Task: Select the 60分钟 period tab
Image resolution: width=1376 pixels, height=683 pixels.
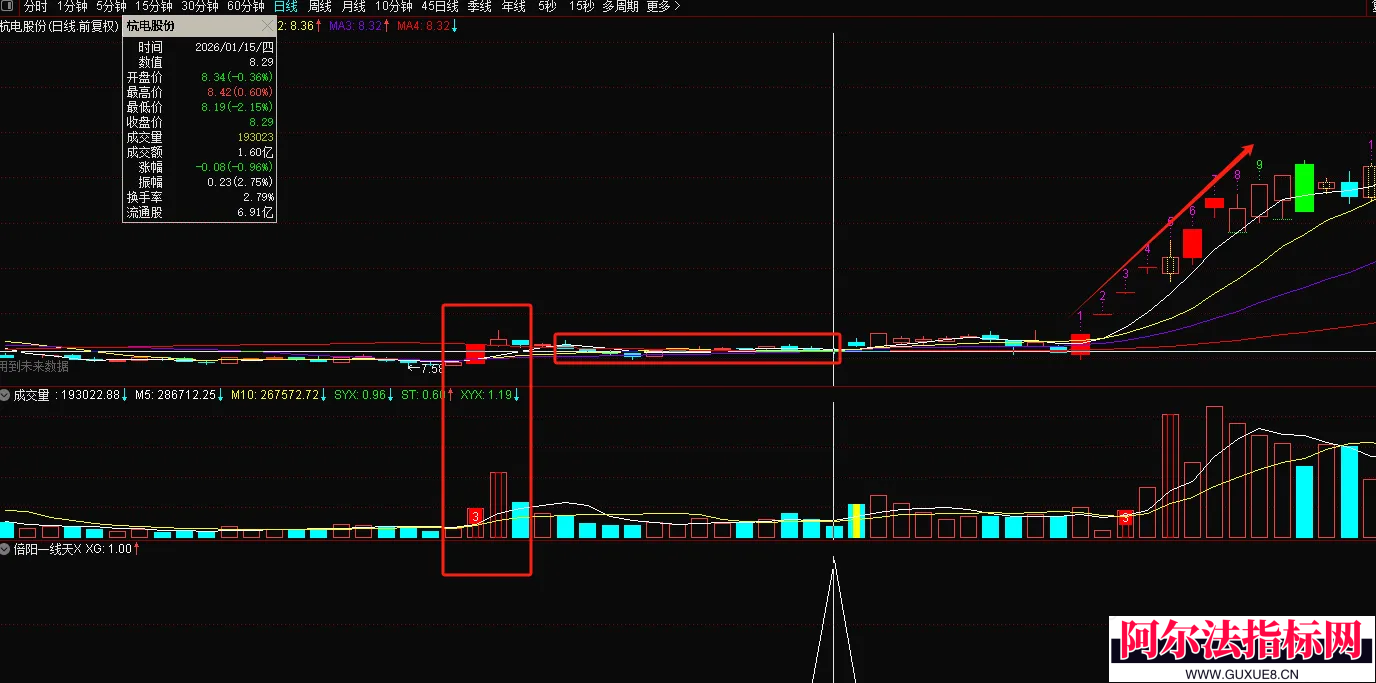Action: [x=246, y=6]
